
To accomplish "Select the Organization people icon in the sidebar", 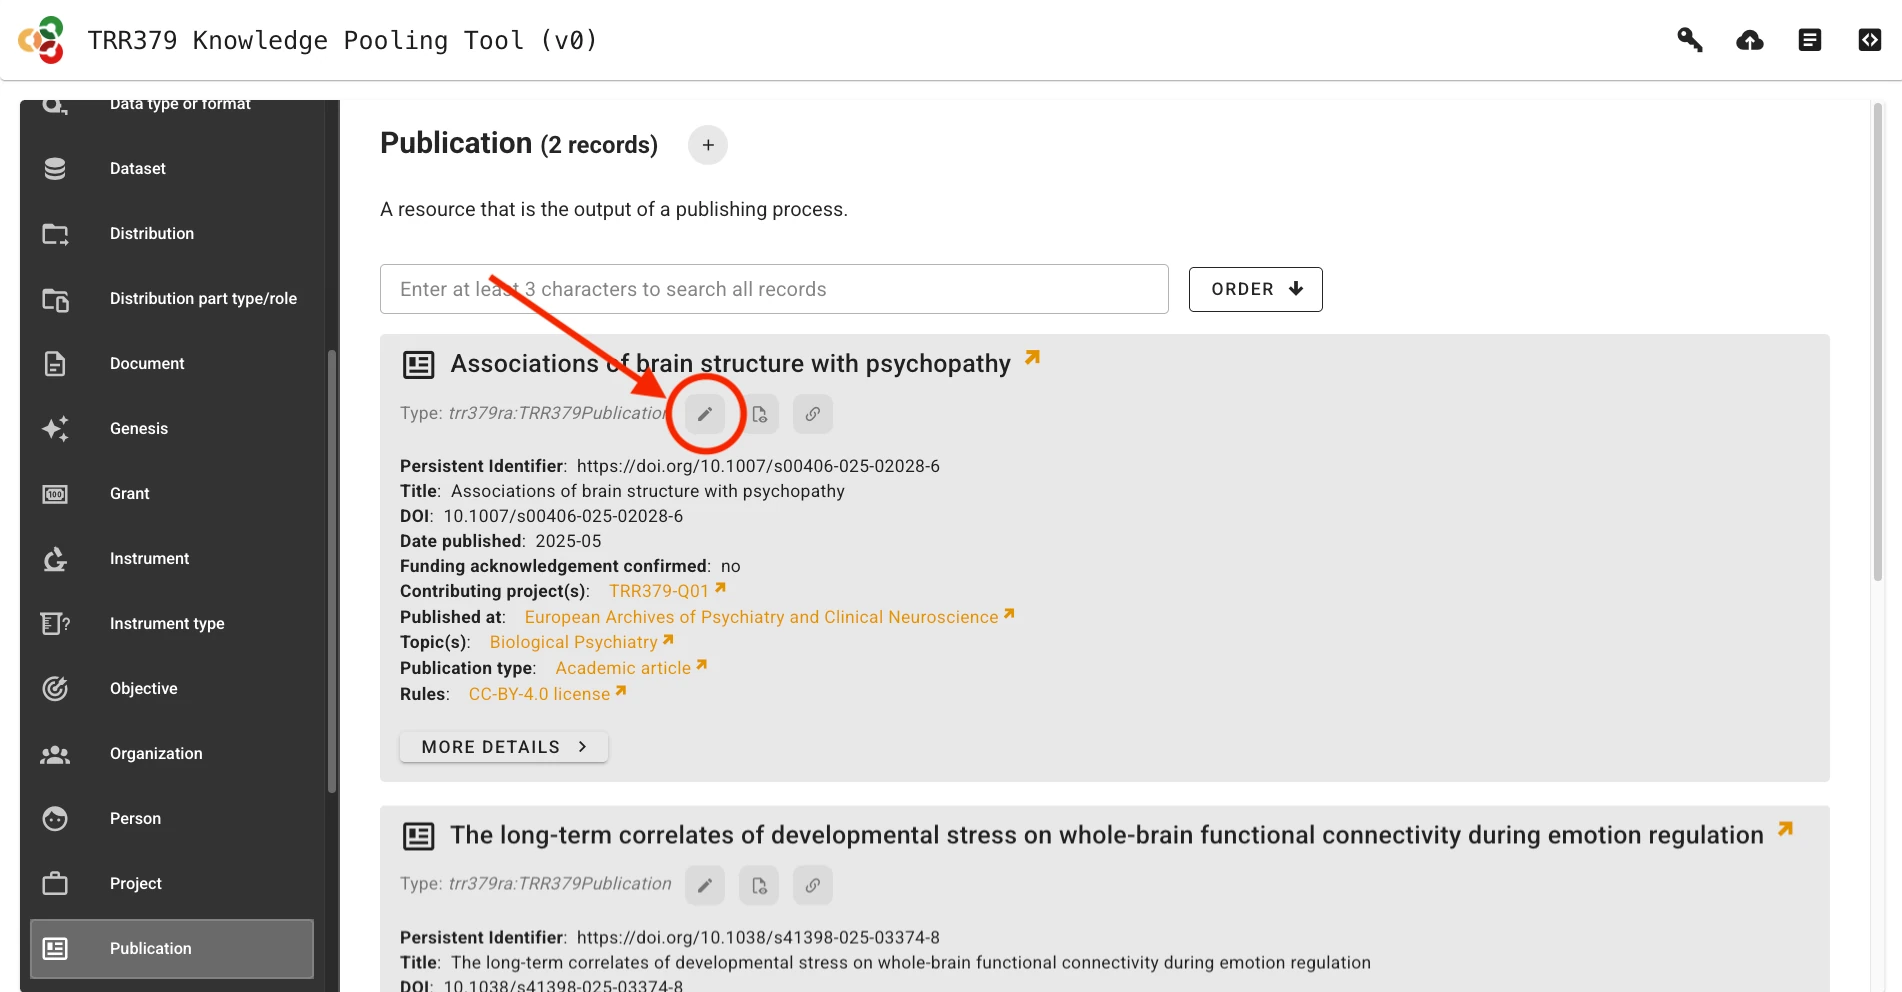I will 55,753.
